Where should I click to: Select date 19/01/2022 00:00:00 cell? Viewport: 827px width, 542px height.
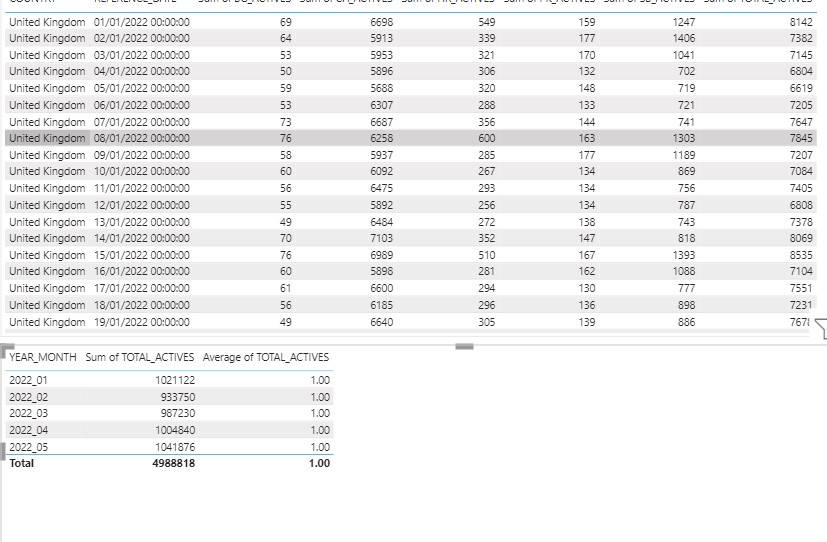tap(142, 322)
